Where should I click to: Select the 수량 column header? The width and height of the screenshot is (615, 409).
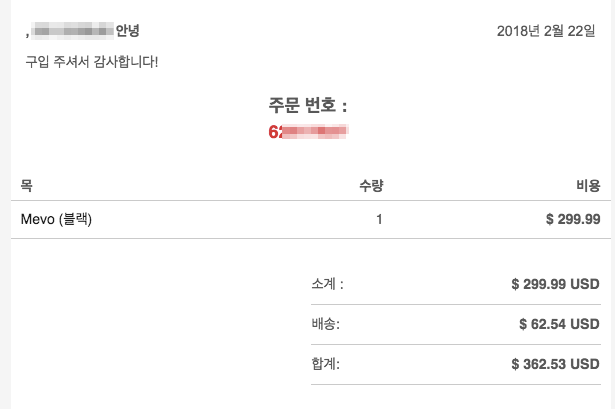[x=371, y=185]
